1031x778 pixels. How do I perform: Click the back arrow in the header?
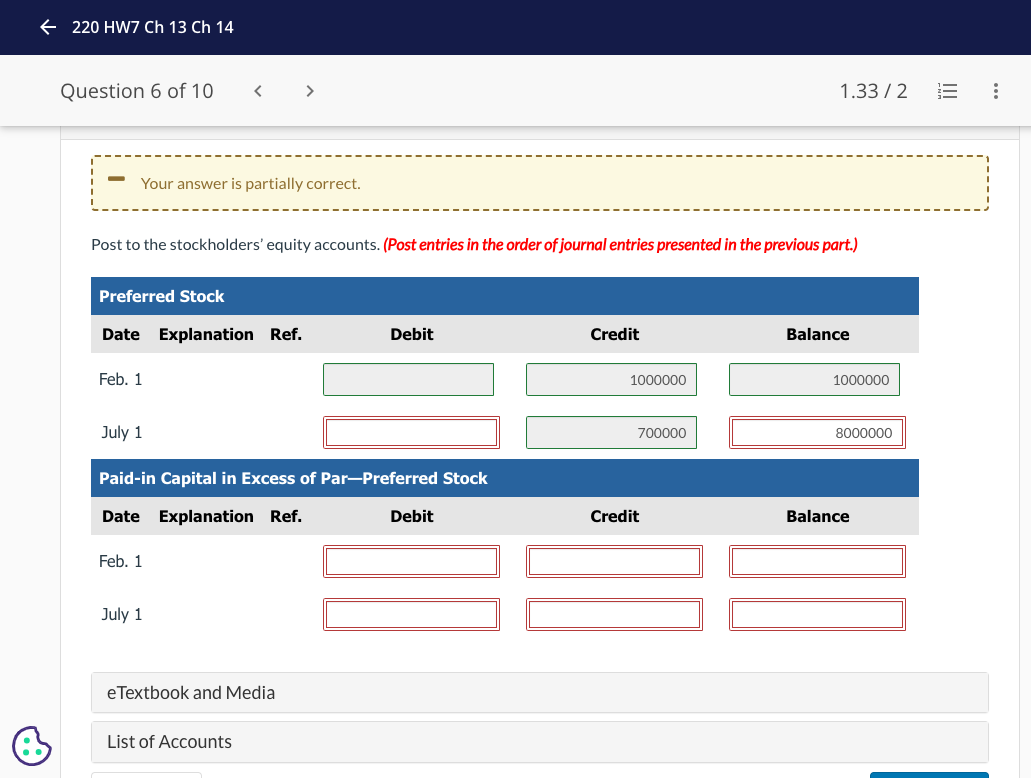coord(47,27)
